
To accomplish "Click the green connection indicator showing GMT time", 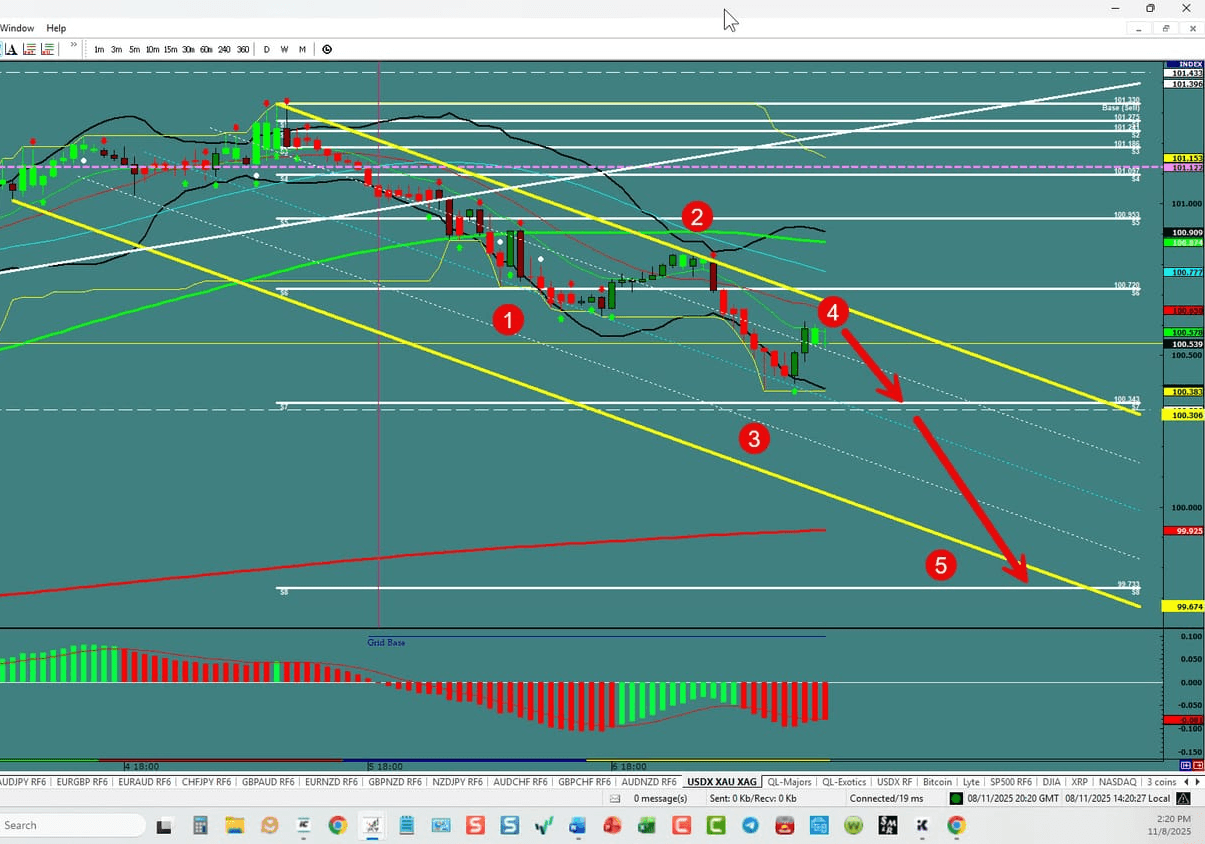I will [957, 798].
